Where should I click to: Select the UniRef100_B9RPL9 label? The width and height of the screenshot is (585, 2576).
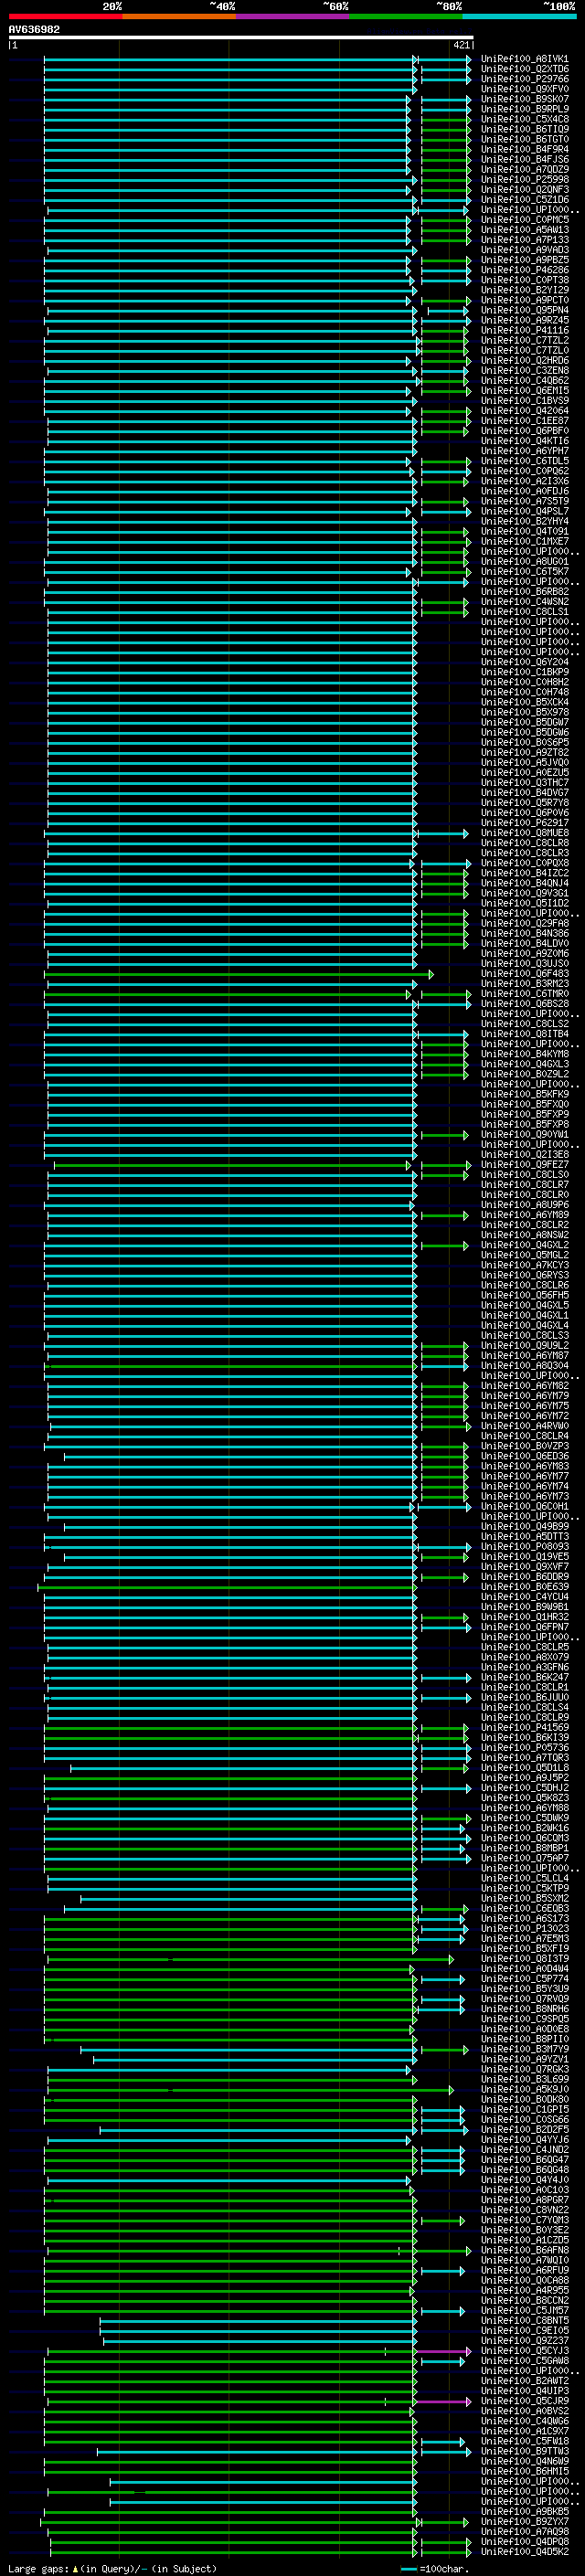click(524, 109)
